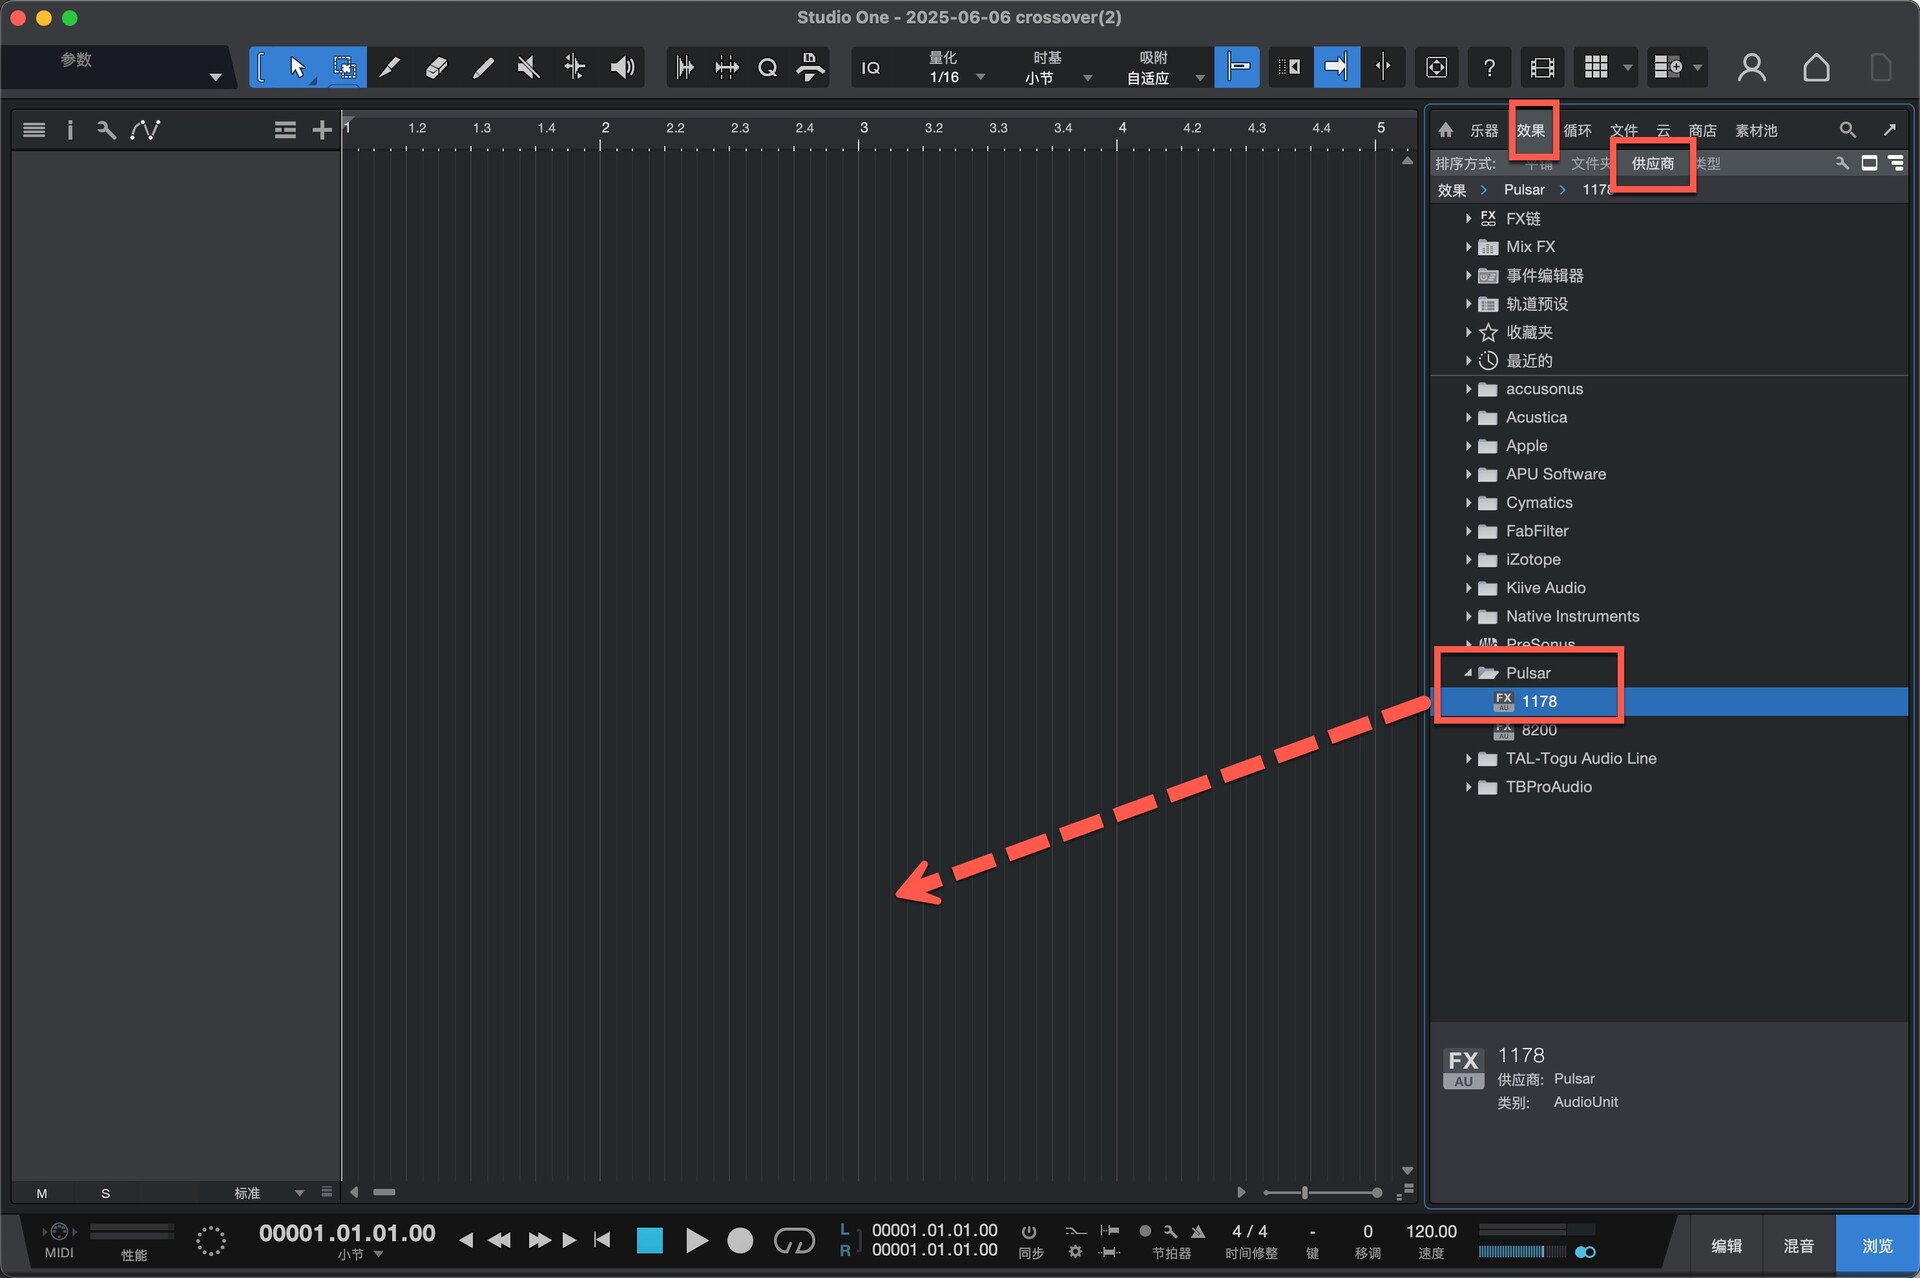Expand the iZotope folder
This screenshot has width=1920, height=1278.
(1468, 559)
